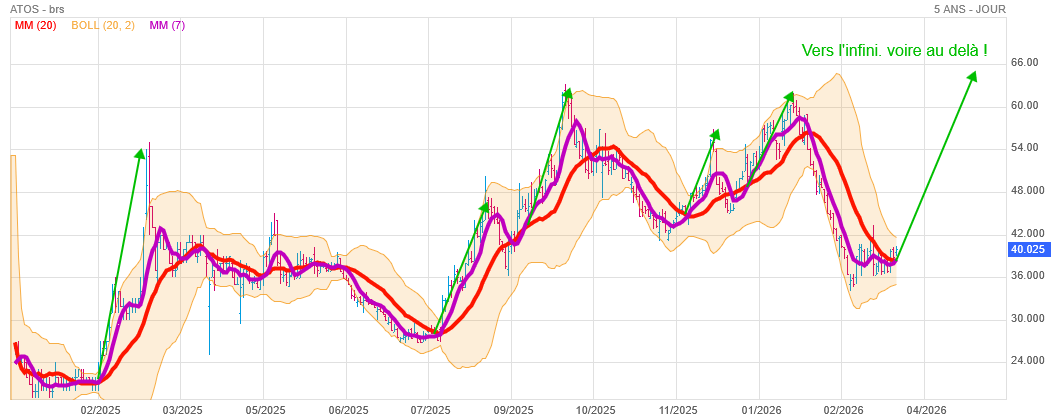Click the 60.00 price axis label
This screenshot has height=420, width=1051.
click(x=1023, y=105)
